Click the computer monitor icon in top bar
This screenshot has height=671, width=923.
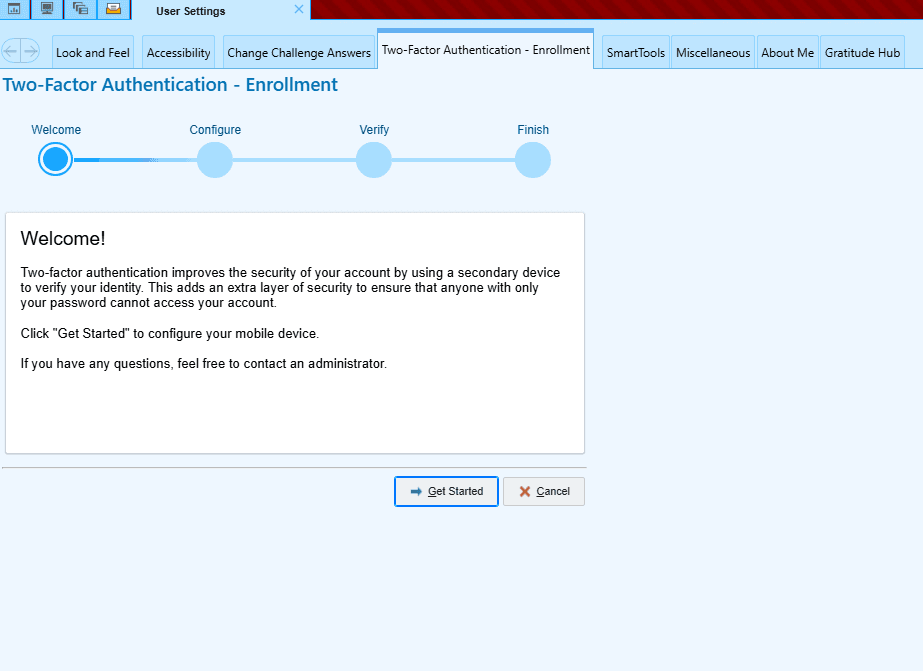click(47, 10)
